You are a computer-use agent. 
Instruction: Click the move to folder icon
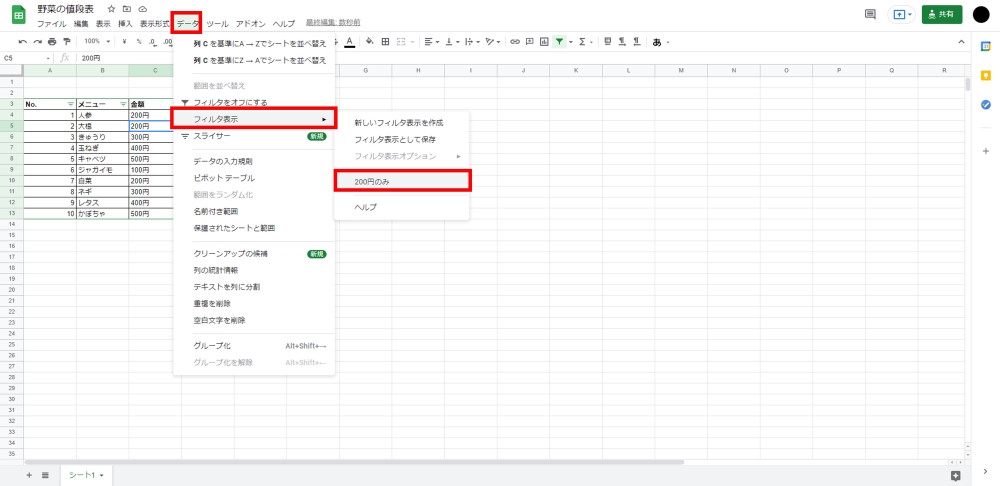coord(127,9)
